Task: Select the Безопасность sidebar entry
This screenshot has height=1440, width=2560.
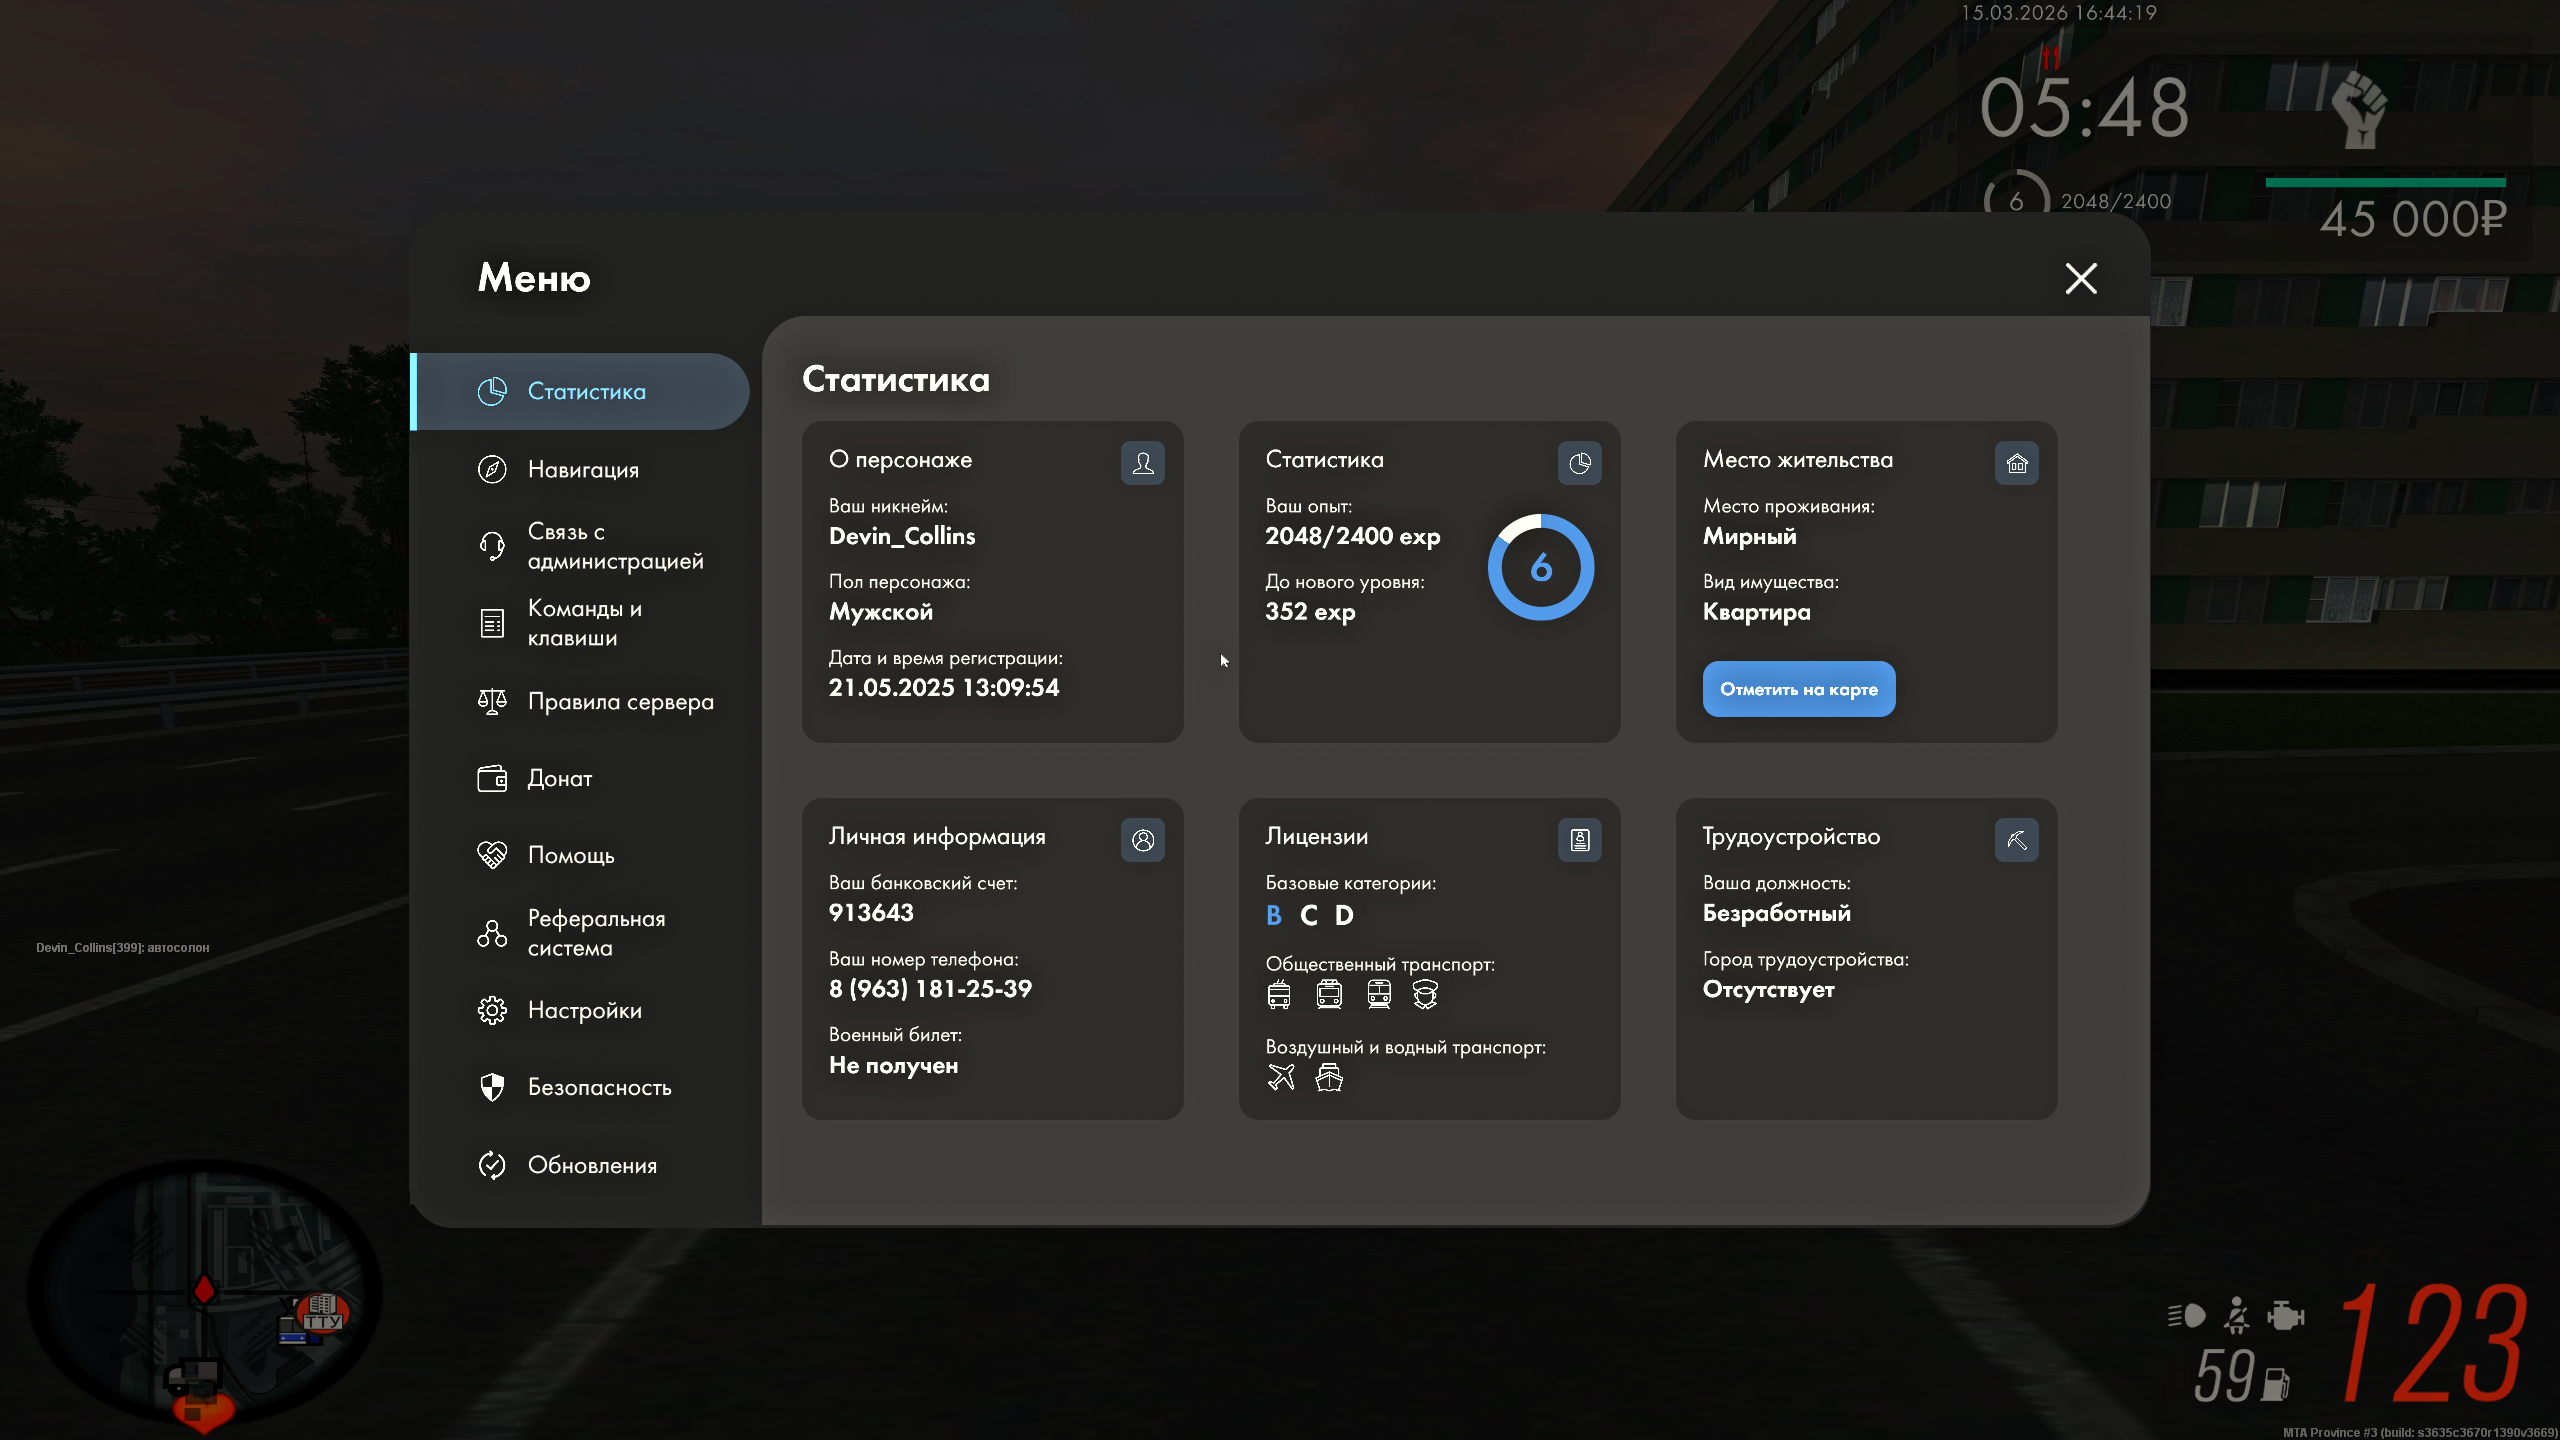Action: point(598,1087)
